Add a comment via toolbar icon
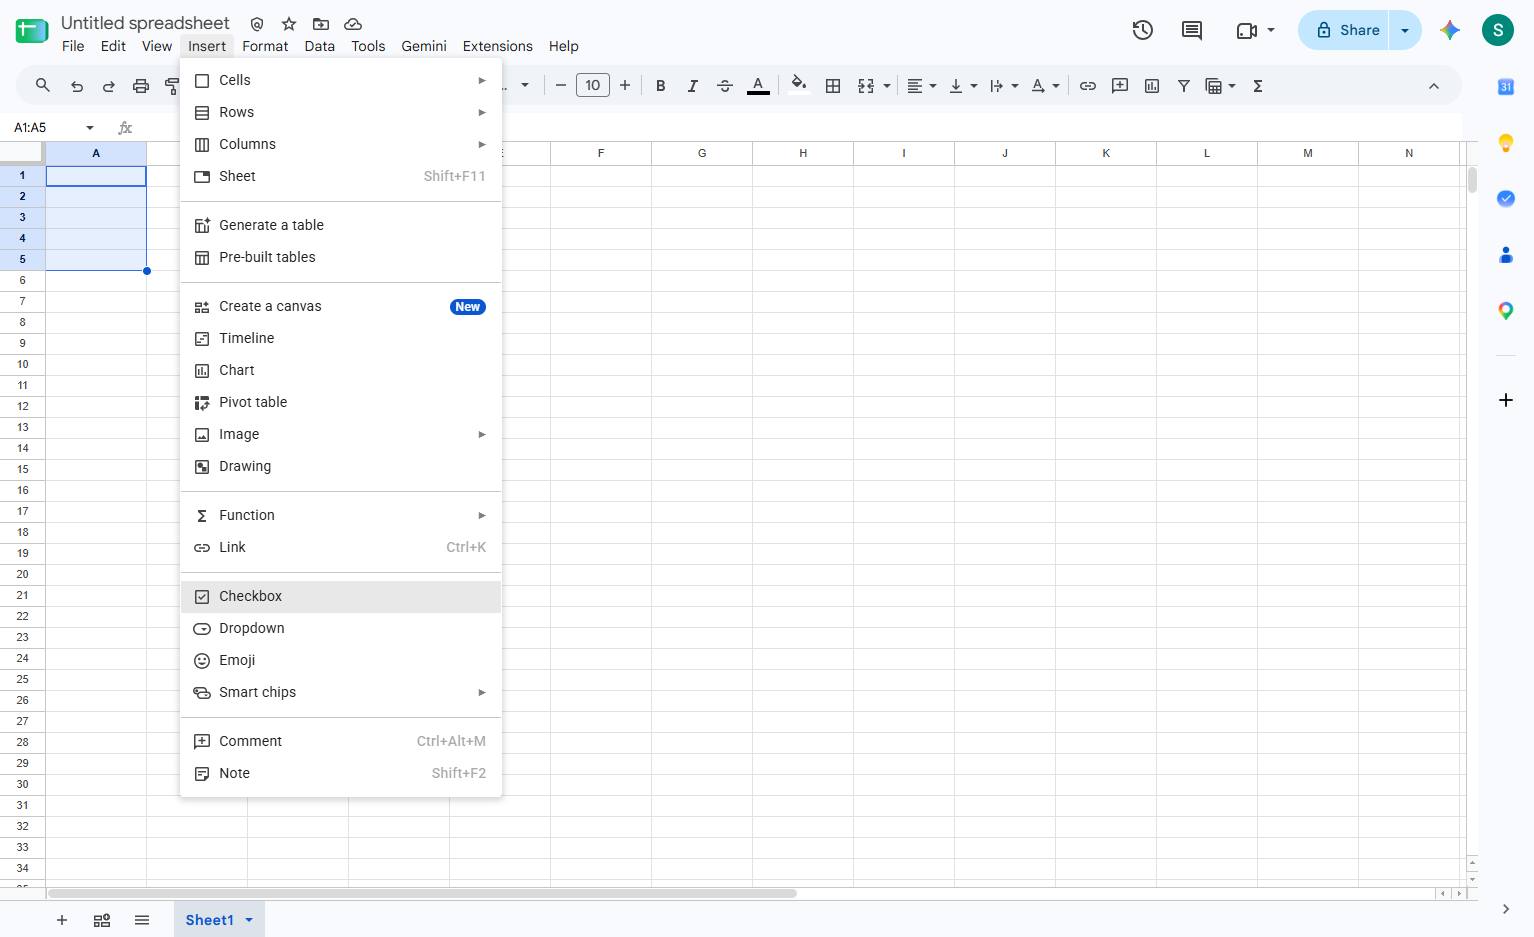 pyautogui.click(x=1120, y=86)
